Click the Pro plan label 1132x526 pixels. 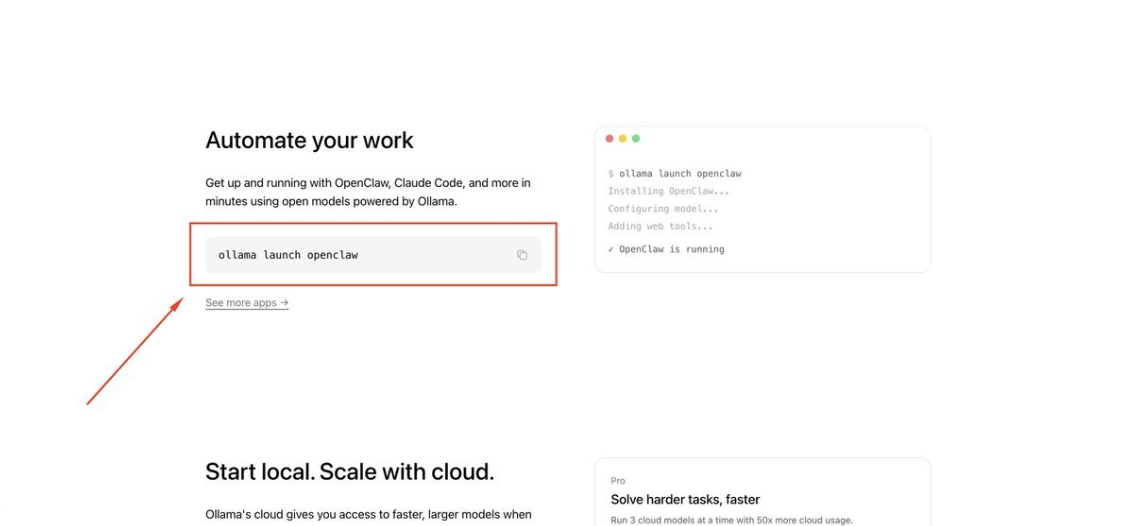618,481
